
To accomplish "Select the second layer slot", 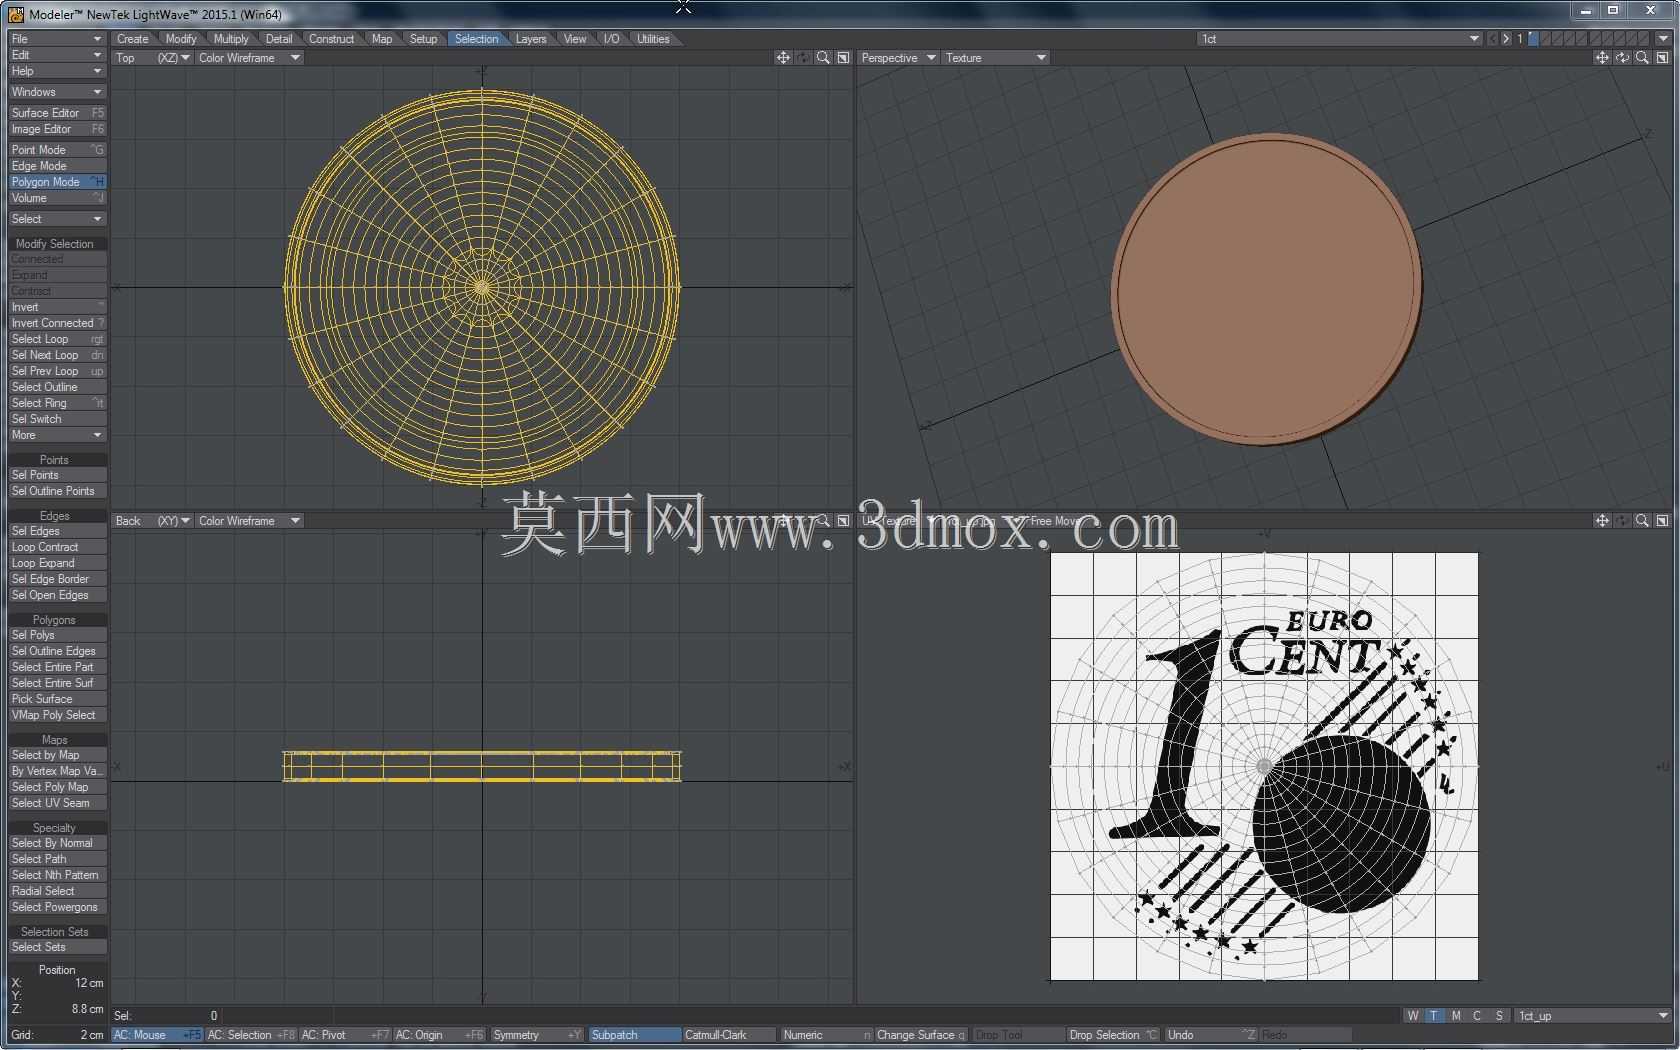I will [1546, 39].
